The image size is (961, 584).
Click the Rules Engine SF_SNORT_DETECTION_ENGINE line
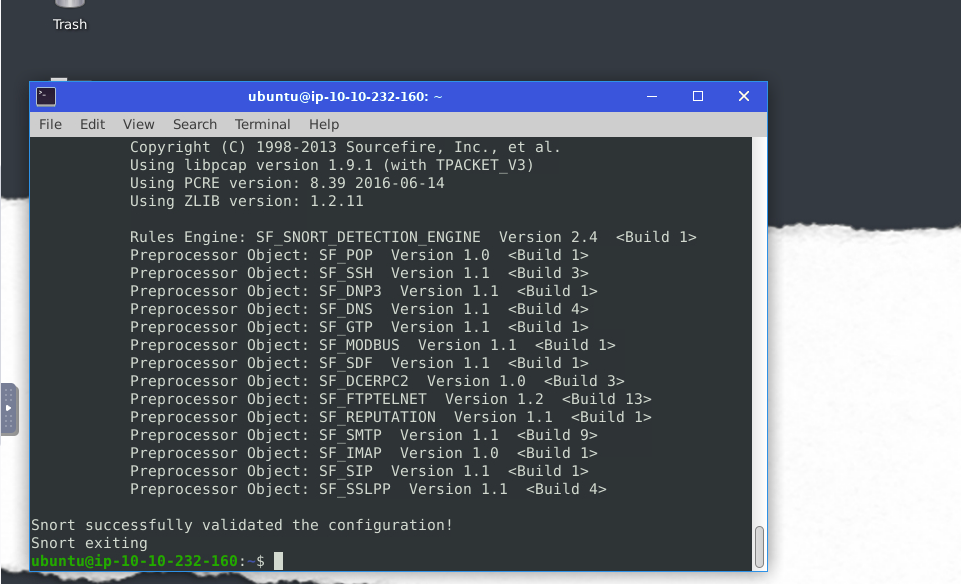(x=412, y=237)
